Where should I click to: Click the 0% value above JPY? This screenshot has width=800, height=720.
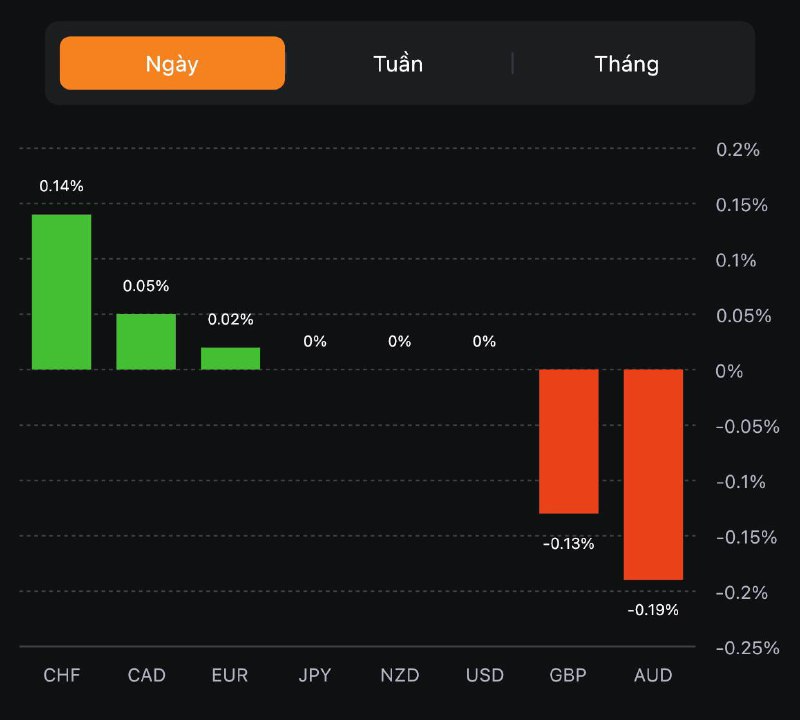coord(315,341)
